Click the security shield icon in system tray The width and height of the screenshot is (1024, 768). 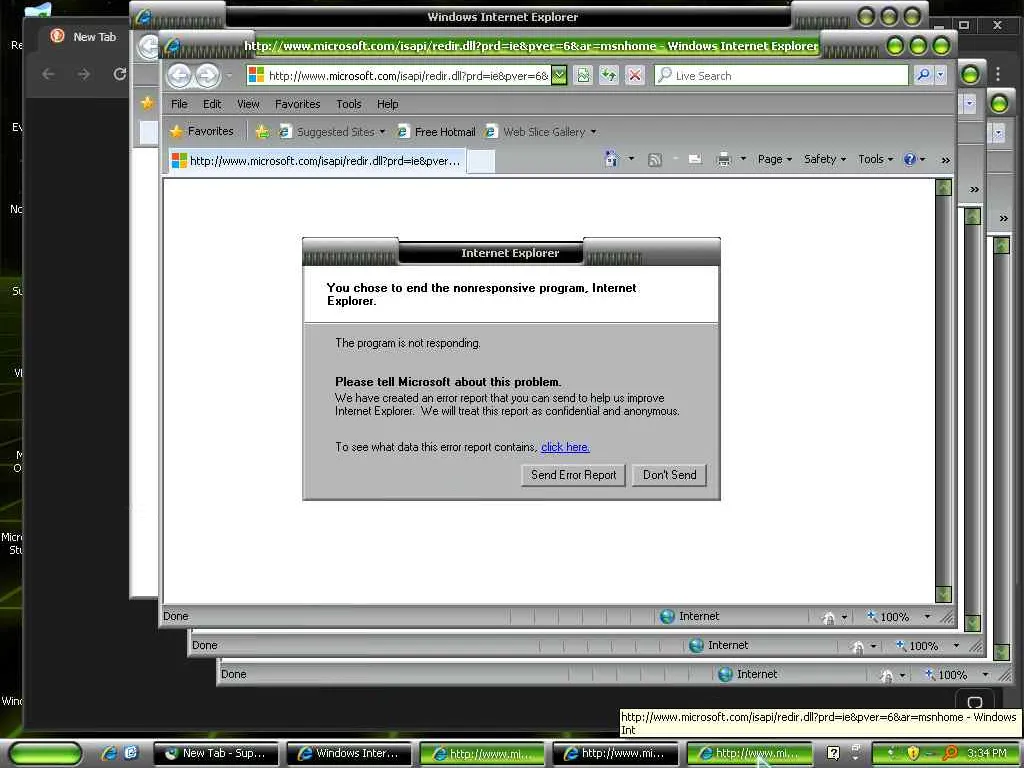point(913,753)
